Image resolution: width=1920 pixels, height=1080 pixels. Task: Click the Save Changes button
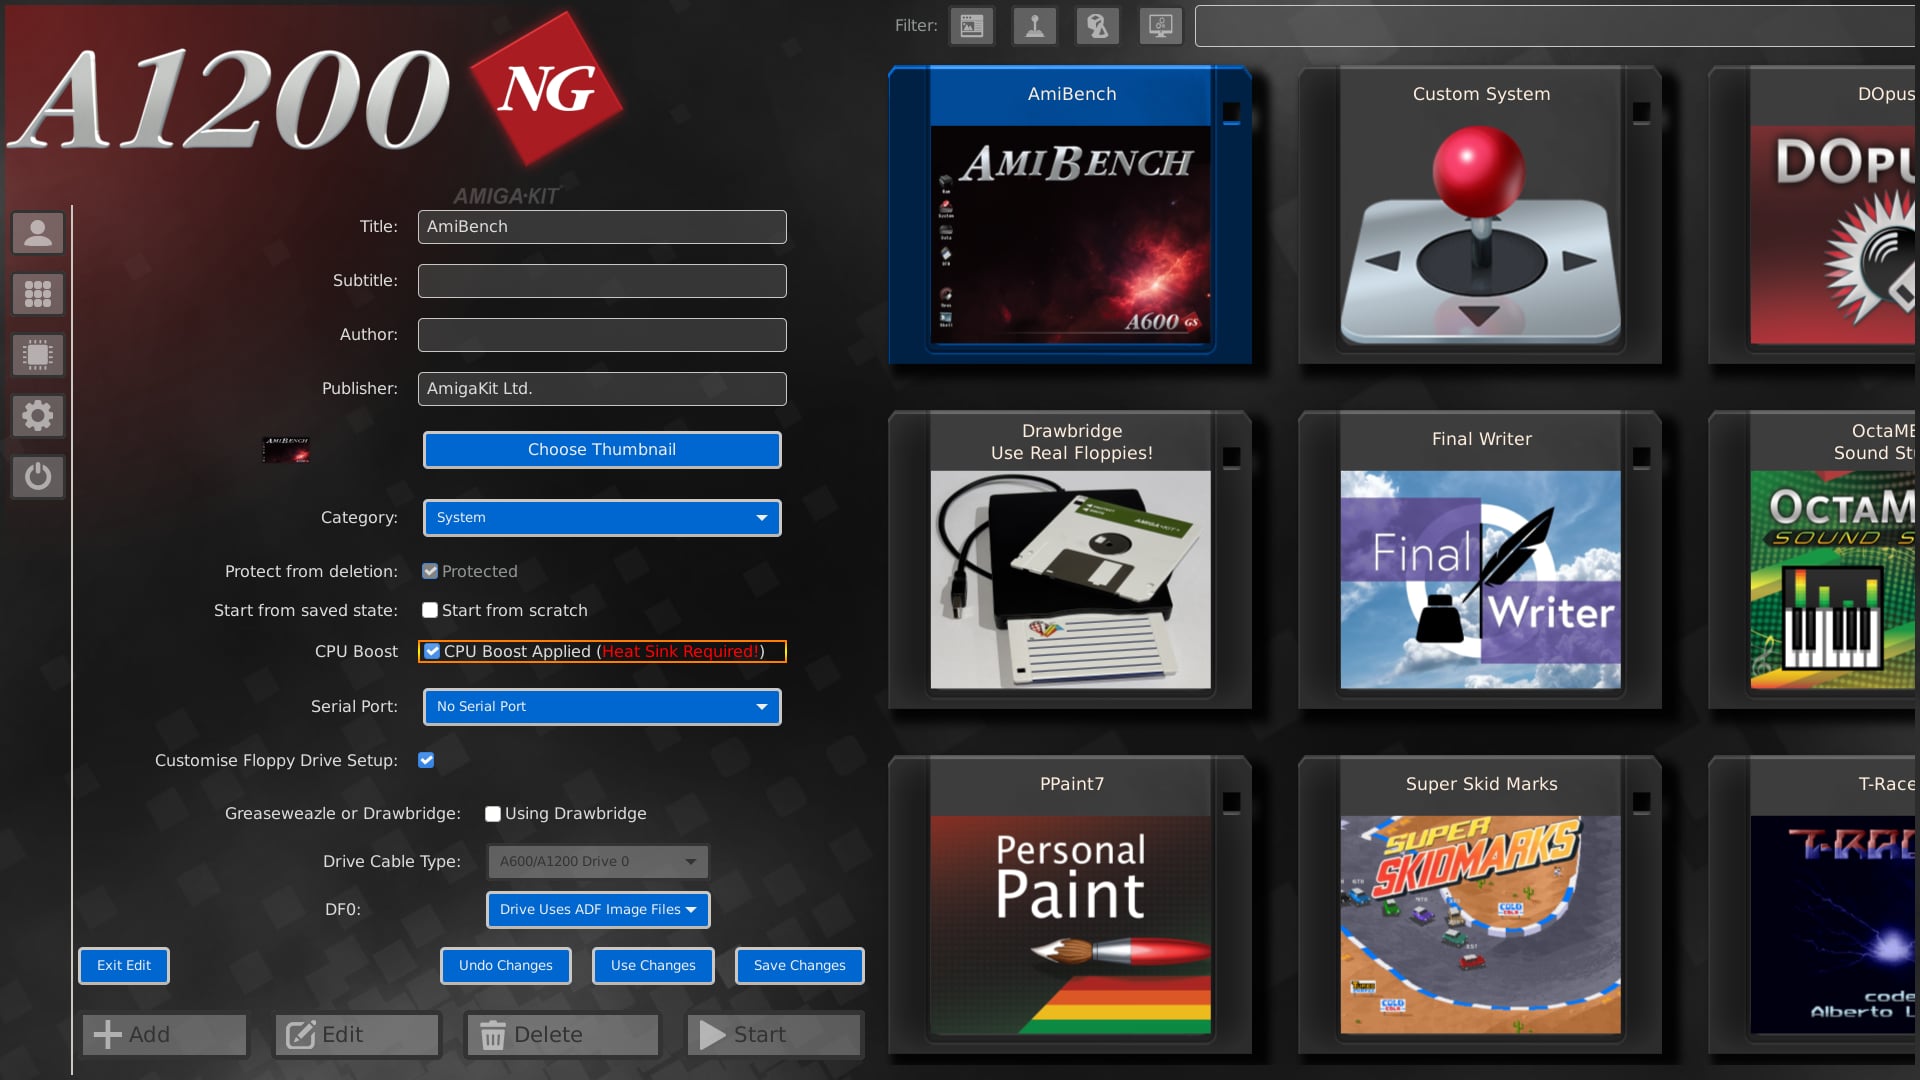point(799,966)
